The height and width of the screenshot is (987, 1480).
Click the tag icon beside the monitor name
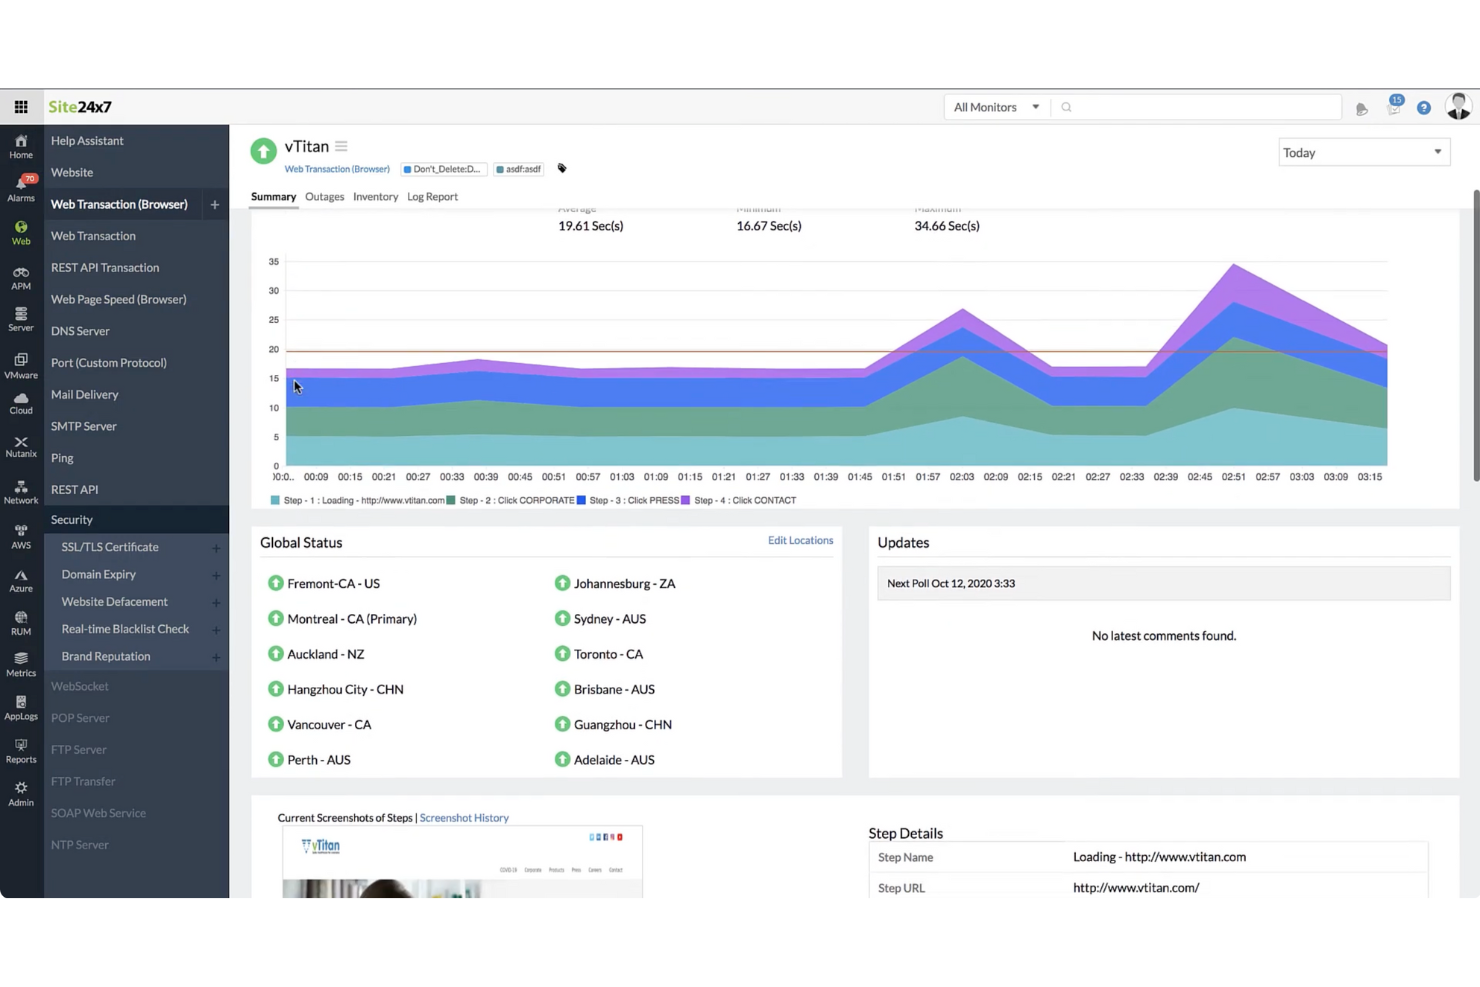click(561, 168)
